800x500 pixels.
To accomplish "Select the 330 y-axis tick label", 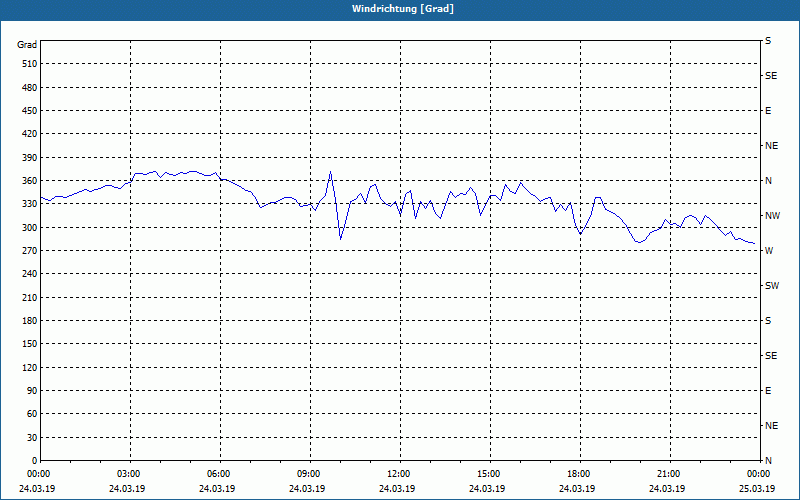I will pos(30,204).
